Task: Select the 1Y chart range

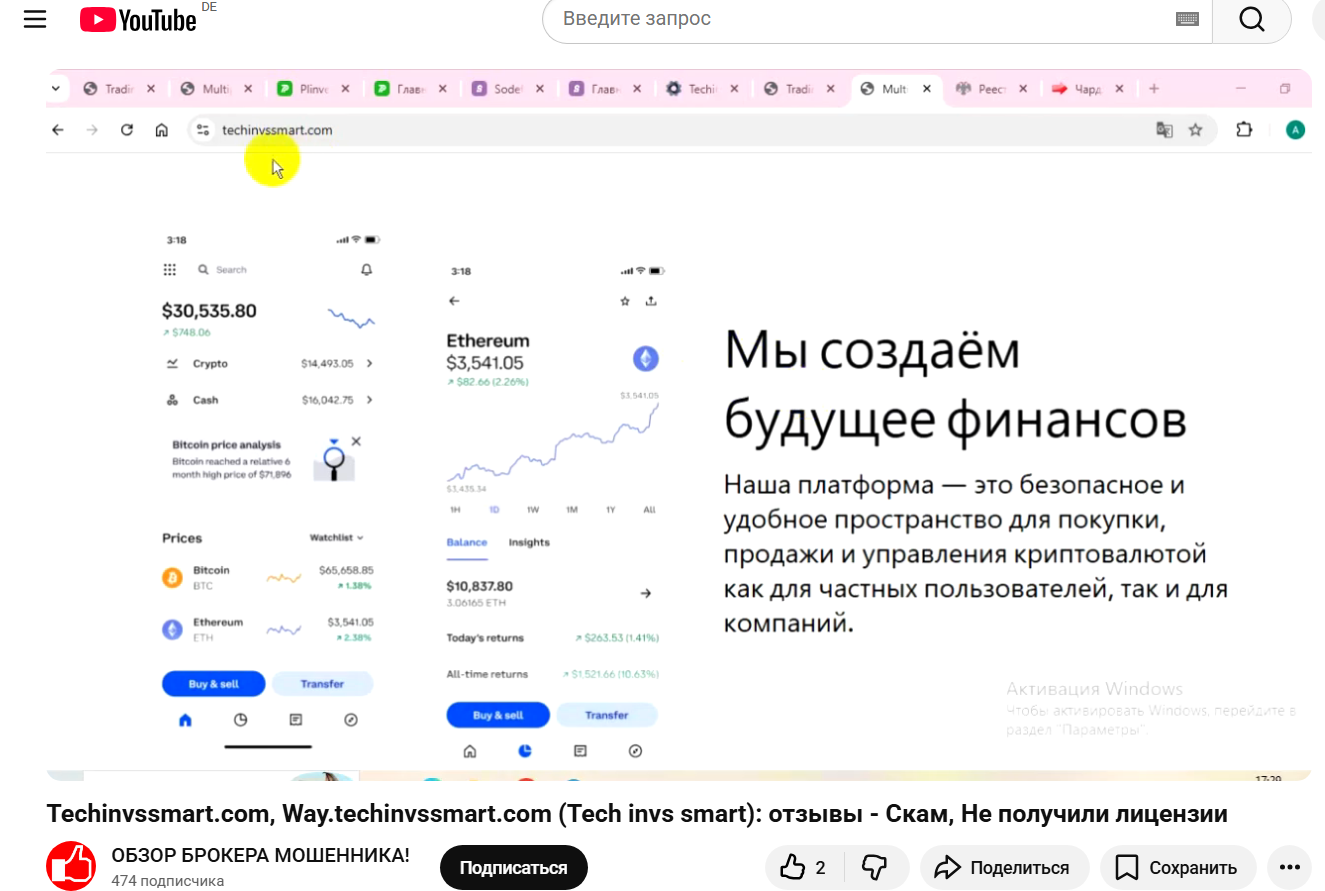Action: click(611, 510)
